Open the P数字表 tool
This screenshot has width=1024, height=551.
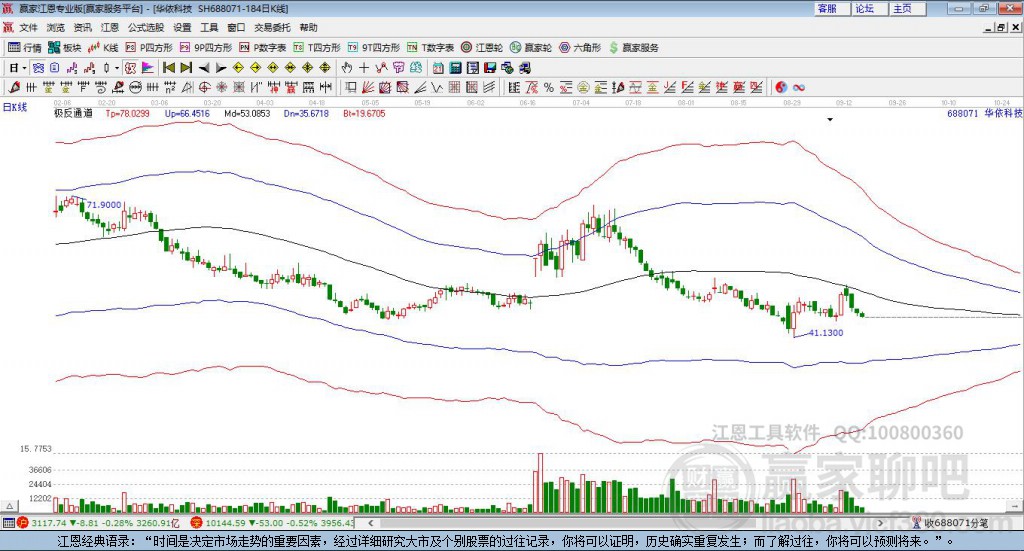pos(263,48)
